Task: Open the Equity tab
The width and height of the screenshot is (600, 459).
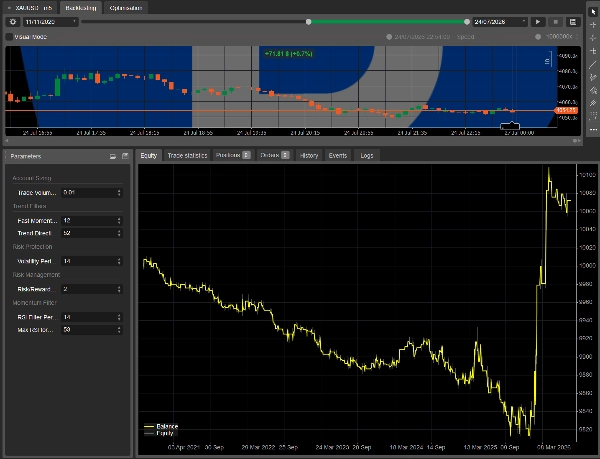Action: click(x=148, y=155)
